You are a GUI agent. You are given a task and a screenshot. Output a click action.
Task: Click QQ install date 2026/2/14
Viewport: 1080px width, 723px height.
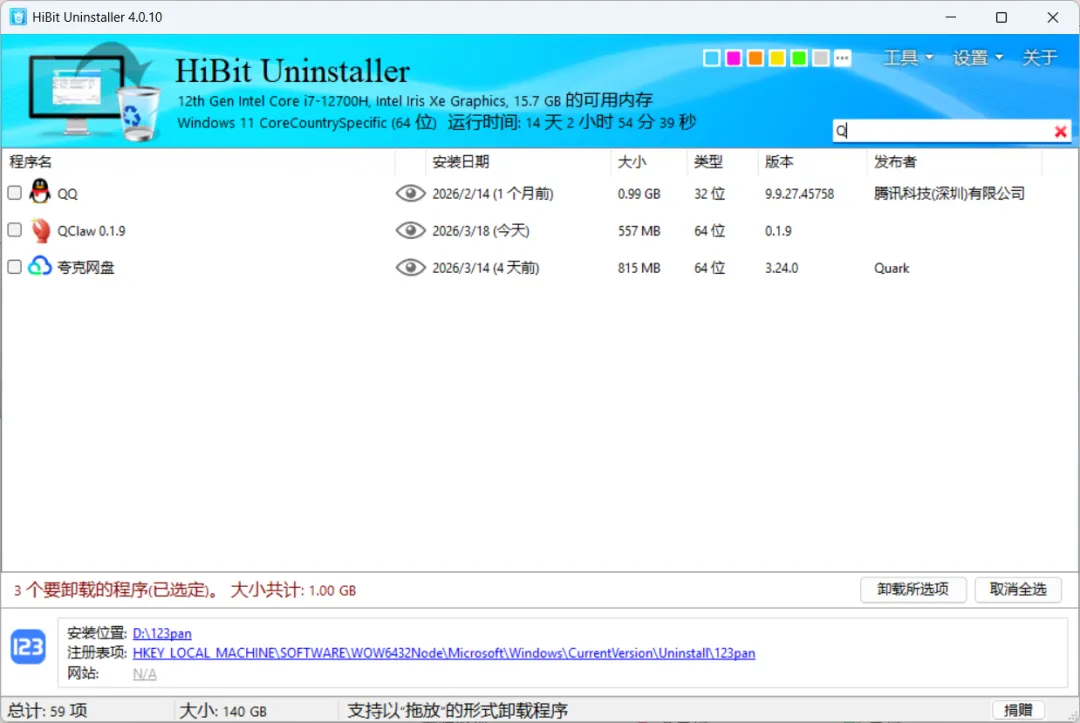[x=492, y=193]
